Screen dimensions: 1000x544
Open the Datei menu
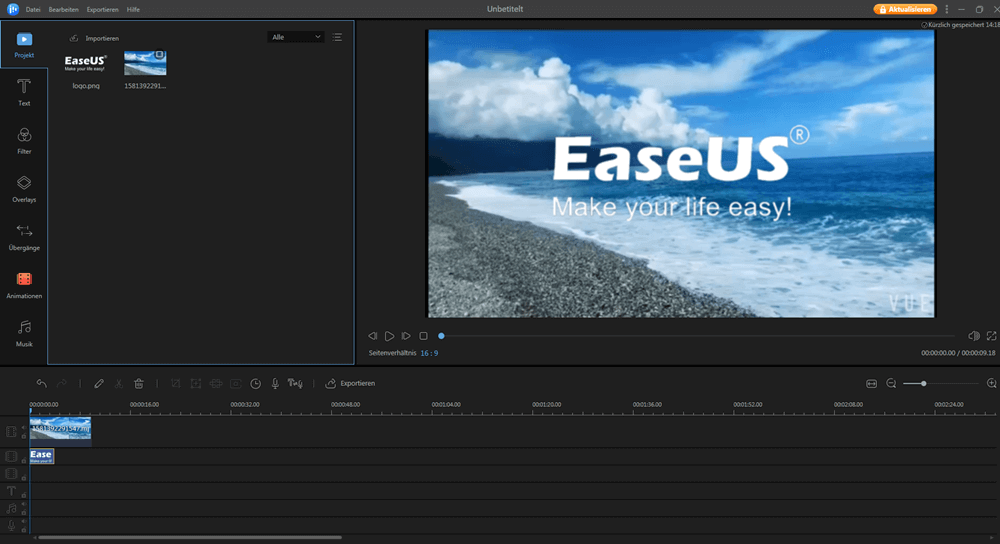point(33,8)
